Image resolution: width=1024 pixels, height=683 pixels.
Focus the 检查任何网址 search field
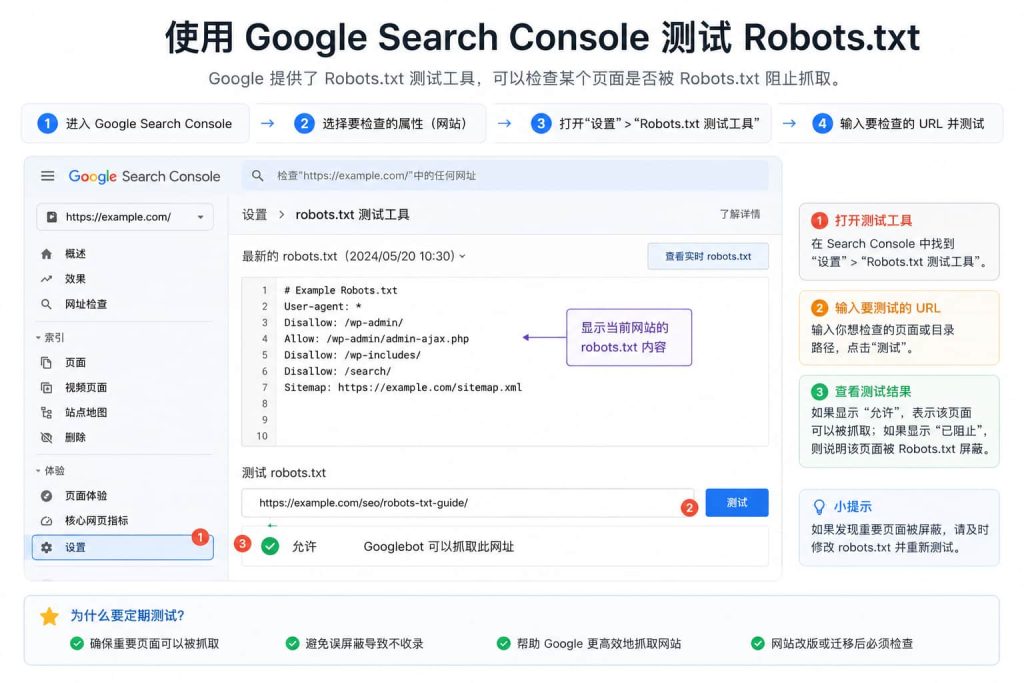(x=505, y=176)
